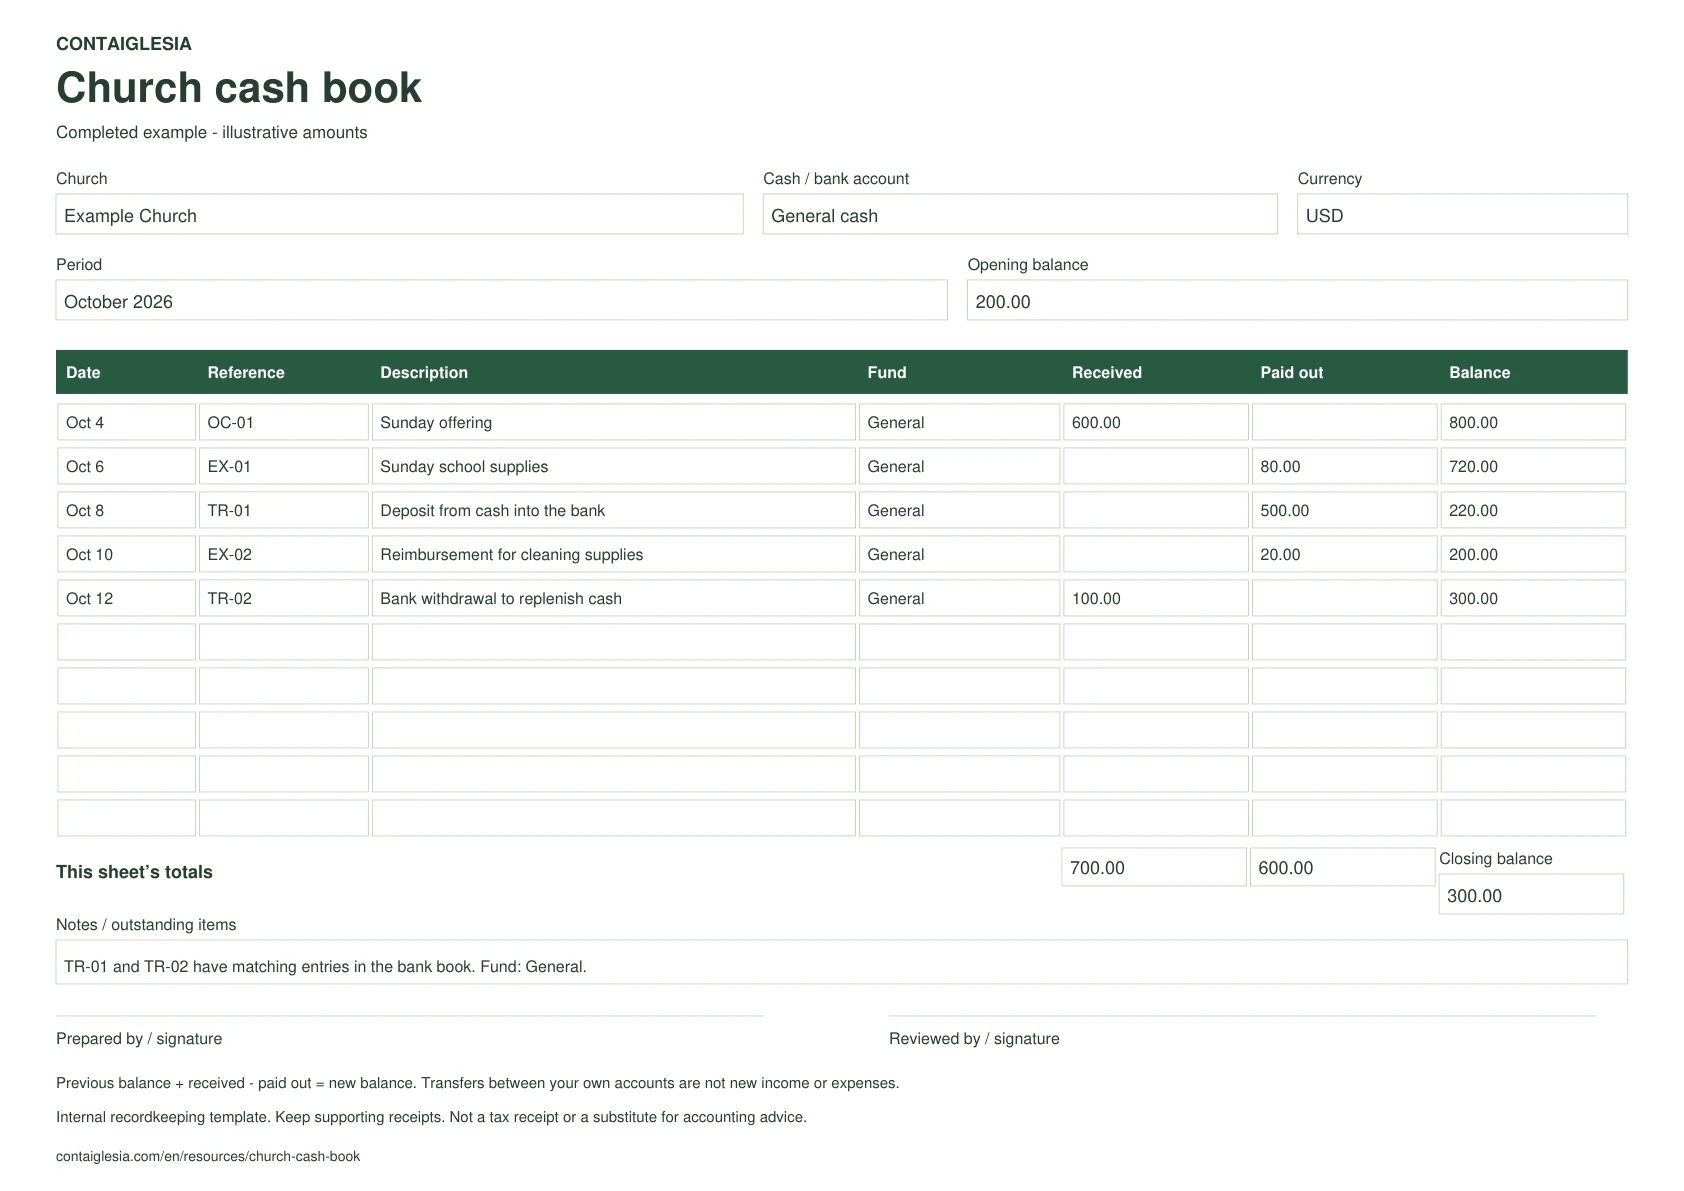Click the '100.00' received cell
Image resolution: width=1684 pixels, height=1191 pixels.
click(1156, 599)
